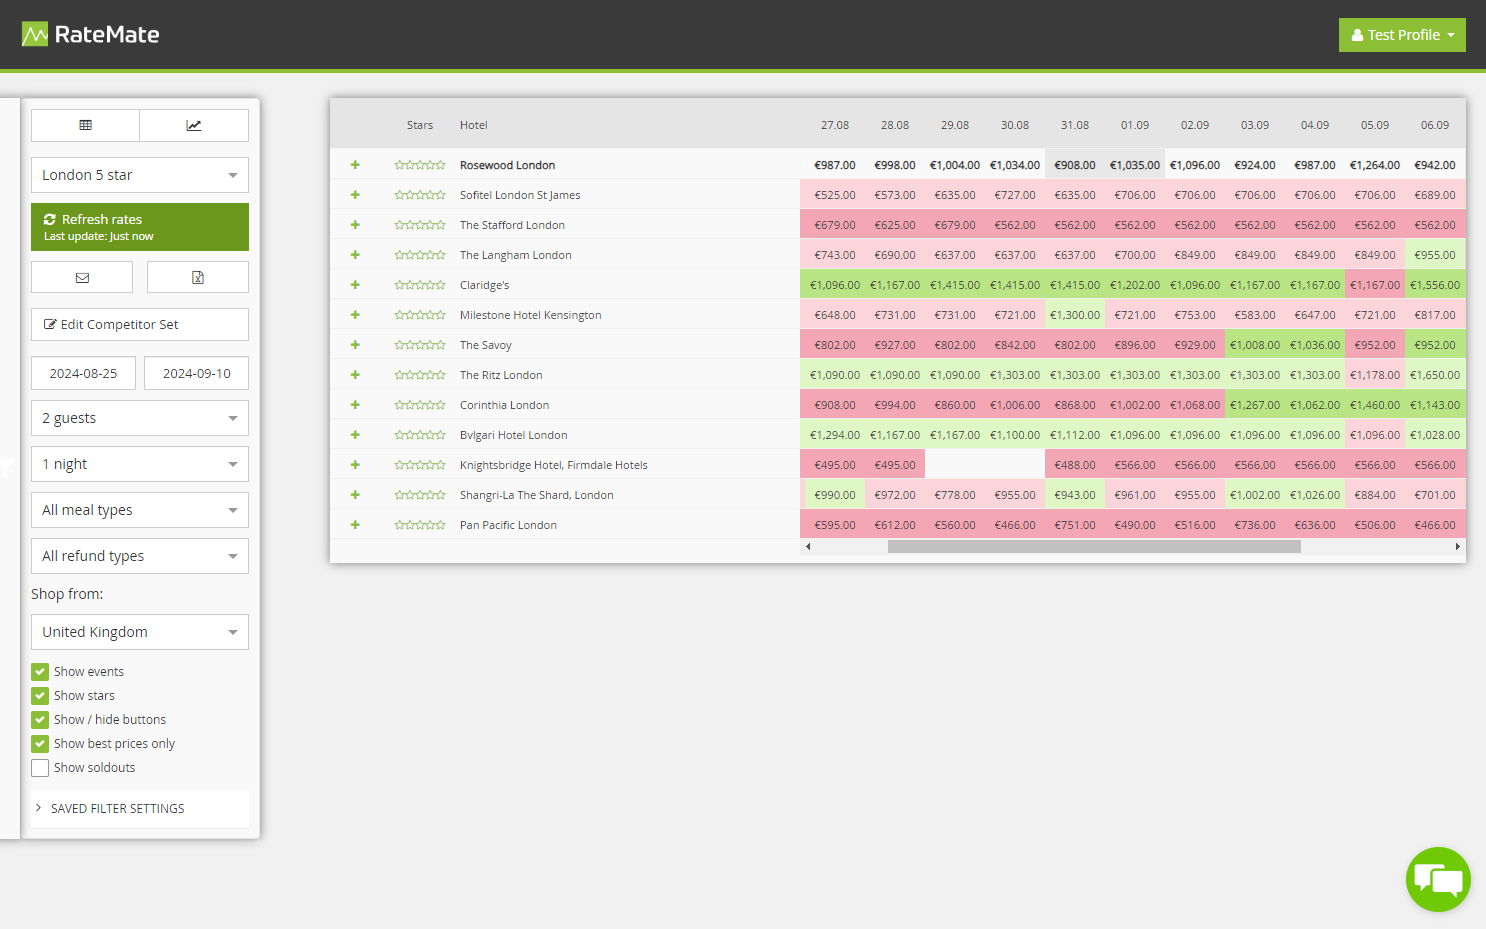The height and width of the screenshot is (929, 1486).
Task: Expand the Rosewood London row plus icon
Action: pyautogui.click(x=355, y=165)
